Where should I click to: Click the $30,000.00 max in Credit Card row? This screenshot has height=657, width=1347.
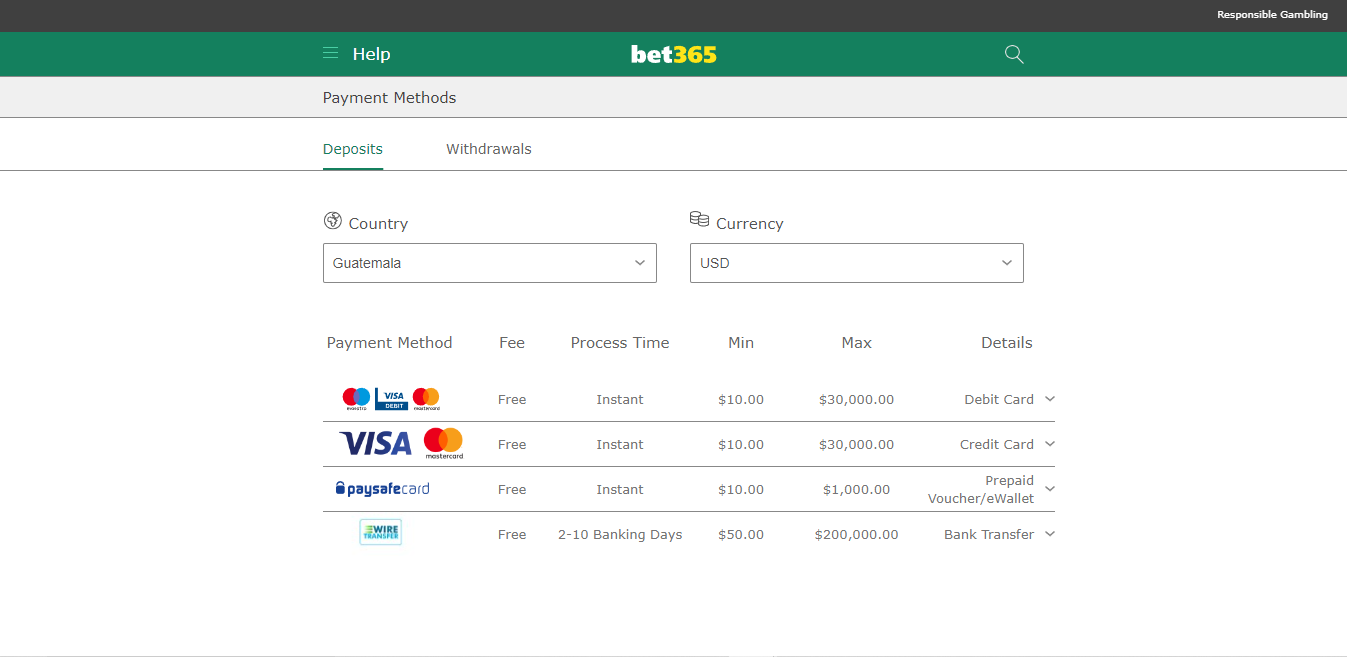point(857,444)
